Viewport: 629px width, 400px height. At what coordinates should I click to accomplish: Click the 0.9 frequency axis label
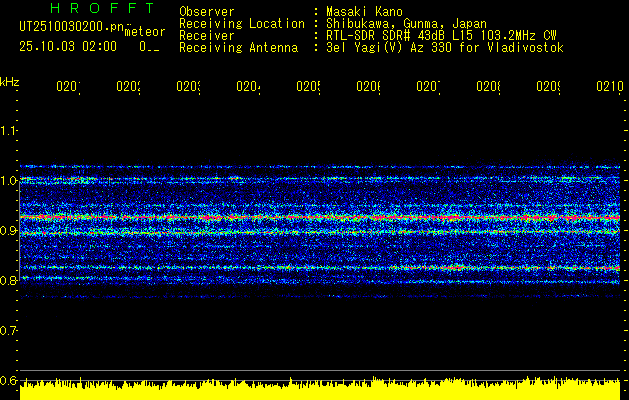pos(8,230)
